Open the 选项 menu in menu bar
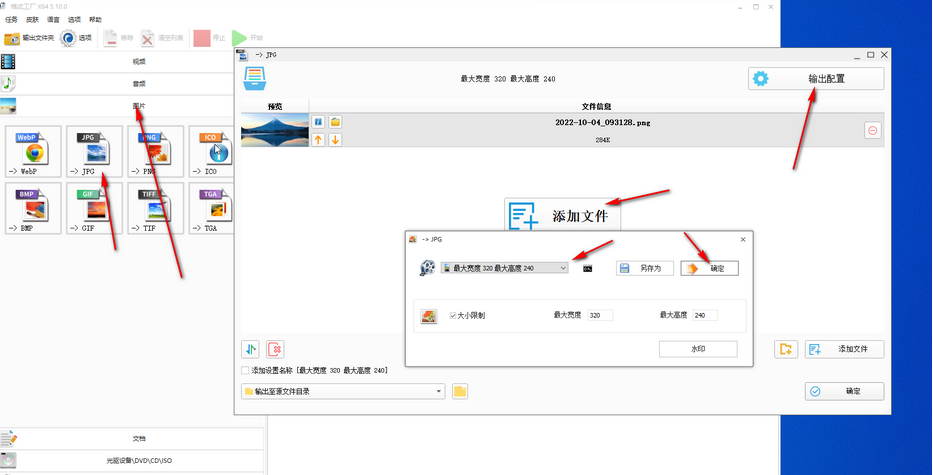Image resolution: width=933 pixels, height=475 pixels. [74, 20]
